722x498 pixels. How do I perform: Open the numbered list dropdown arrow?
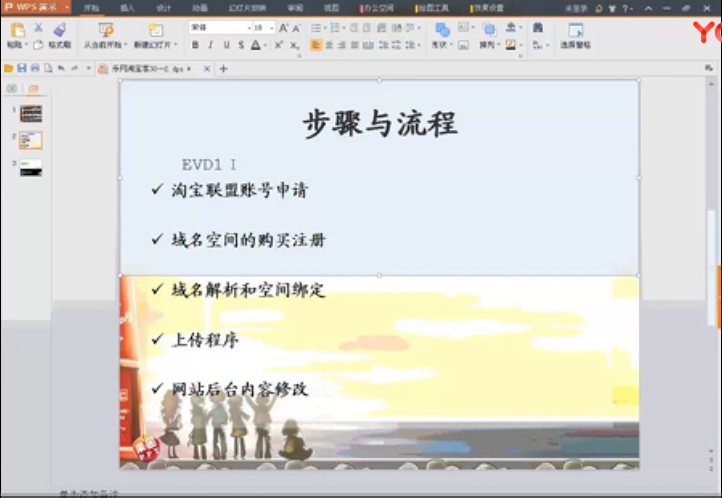344,29
